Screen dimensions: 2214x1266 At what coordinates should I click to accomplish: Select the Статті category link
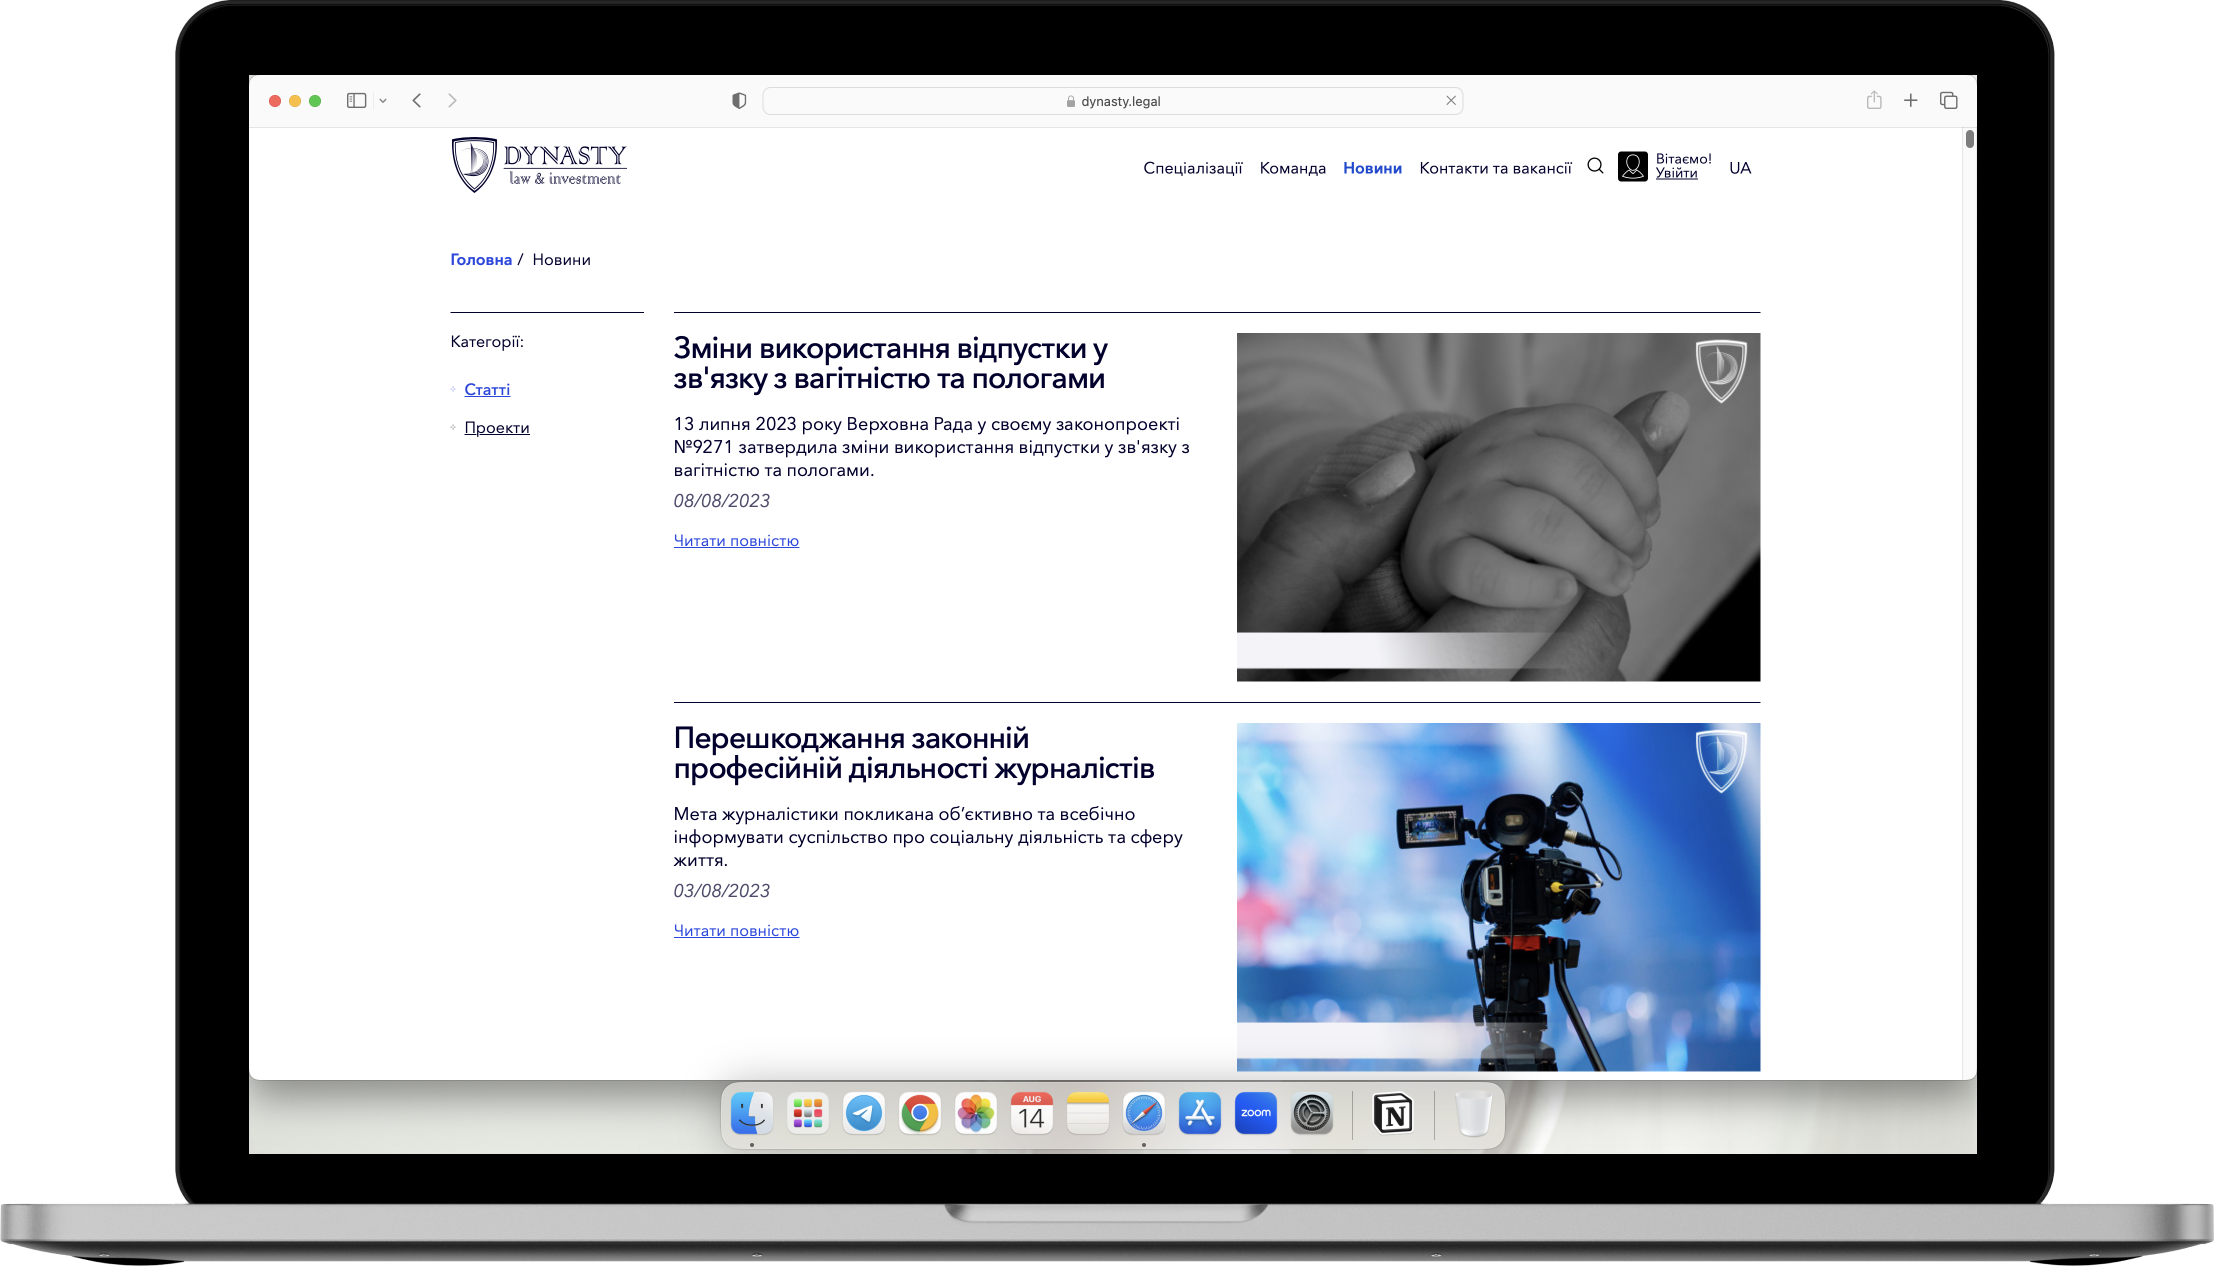click(x=487, y=389)
